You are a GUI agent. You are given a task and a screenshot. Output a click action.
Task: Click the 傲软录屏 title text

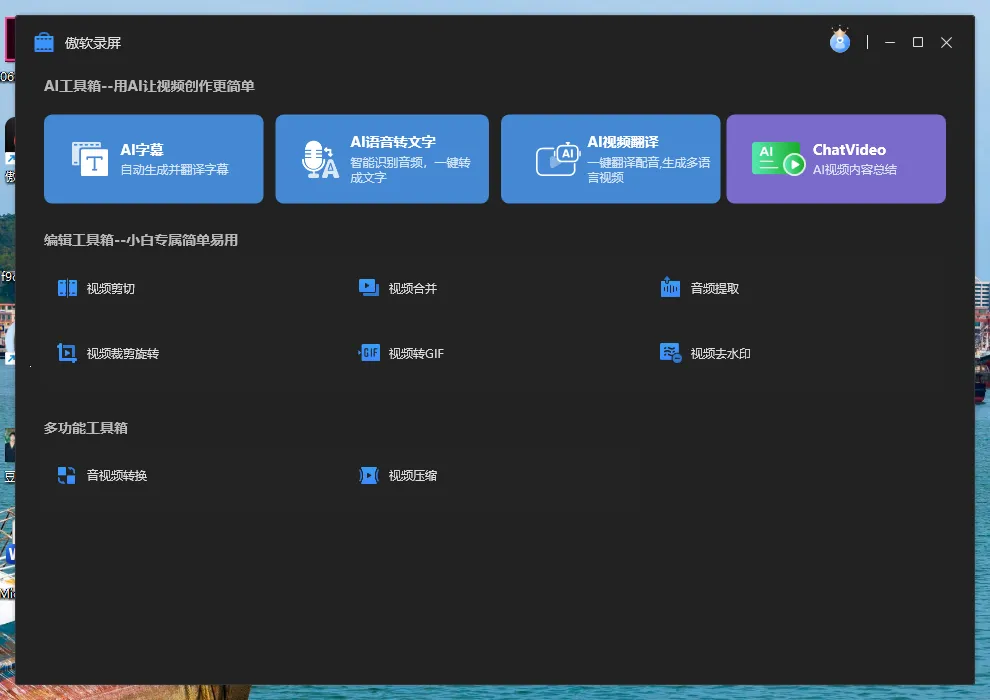coord(93,43)
